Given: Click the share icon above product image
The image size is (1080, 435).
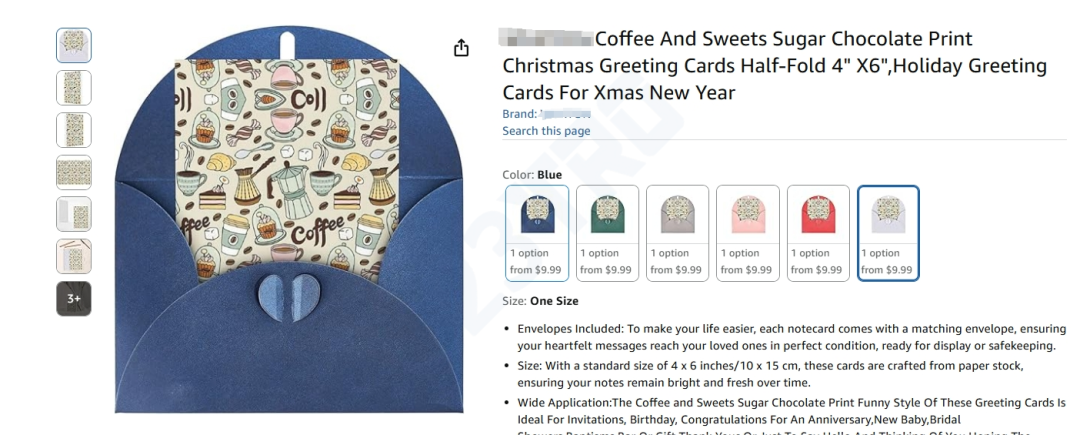Looking at the screenshot, I should 461,48.
